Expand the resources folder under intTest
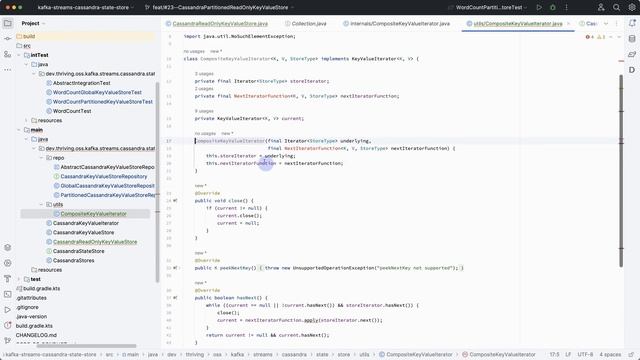This screenshot has height=360, width=640. [27, 120]
